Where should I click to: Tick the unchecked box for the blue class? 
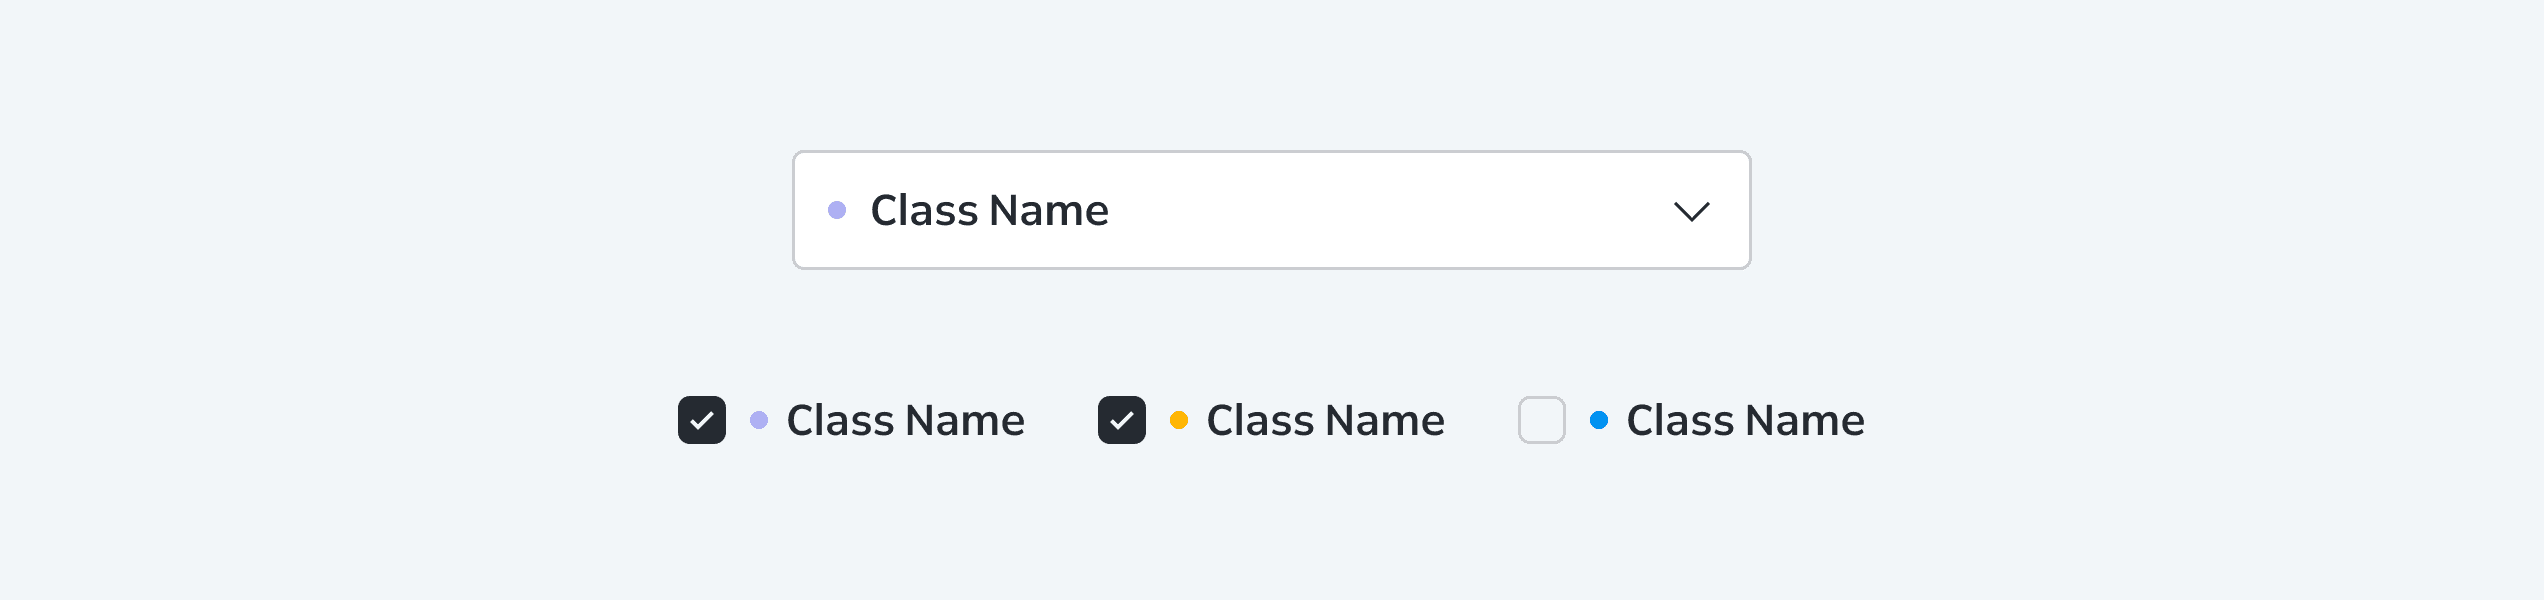tap(1542, 420)
